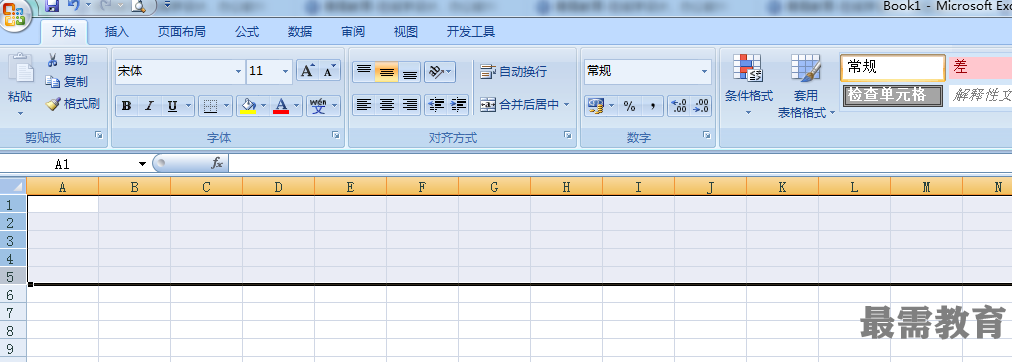Align cell content to bottom

pyautogui.click(x=409, y=72)
